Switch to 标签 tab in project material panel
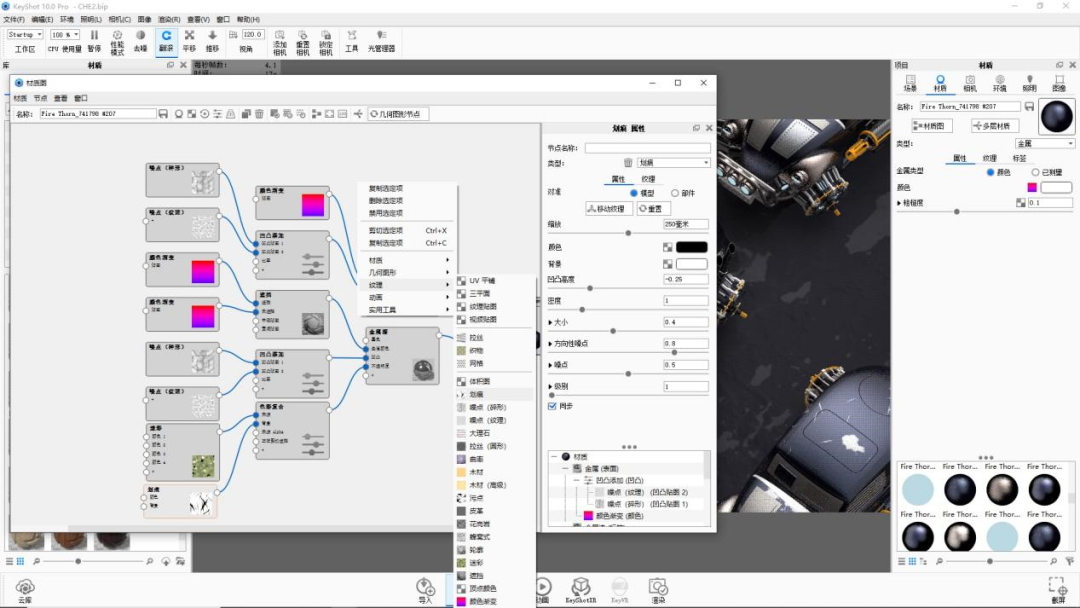1080x608 pixels. [x=1019, y=158]
